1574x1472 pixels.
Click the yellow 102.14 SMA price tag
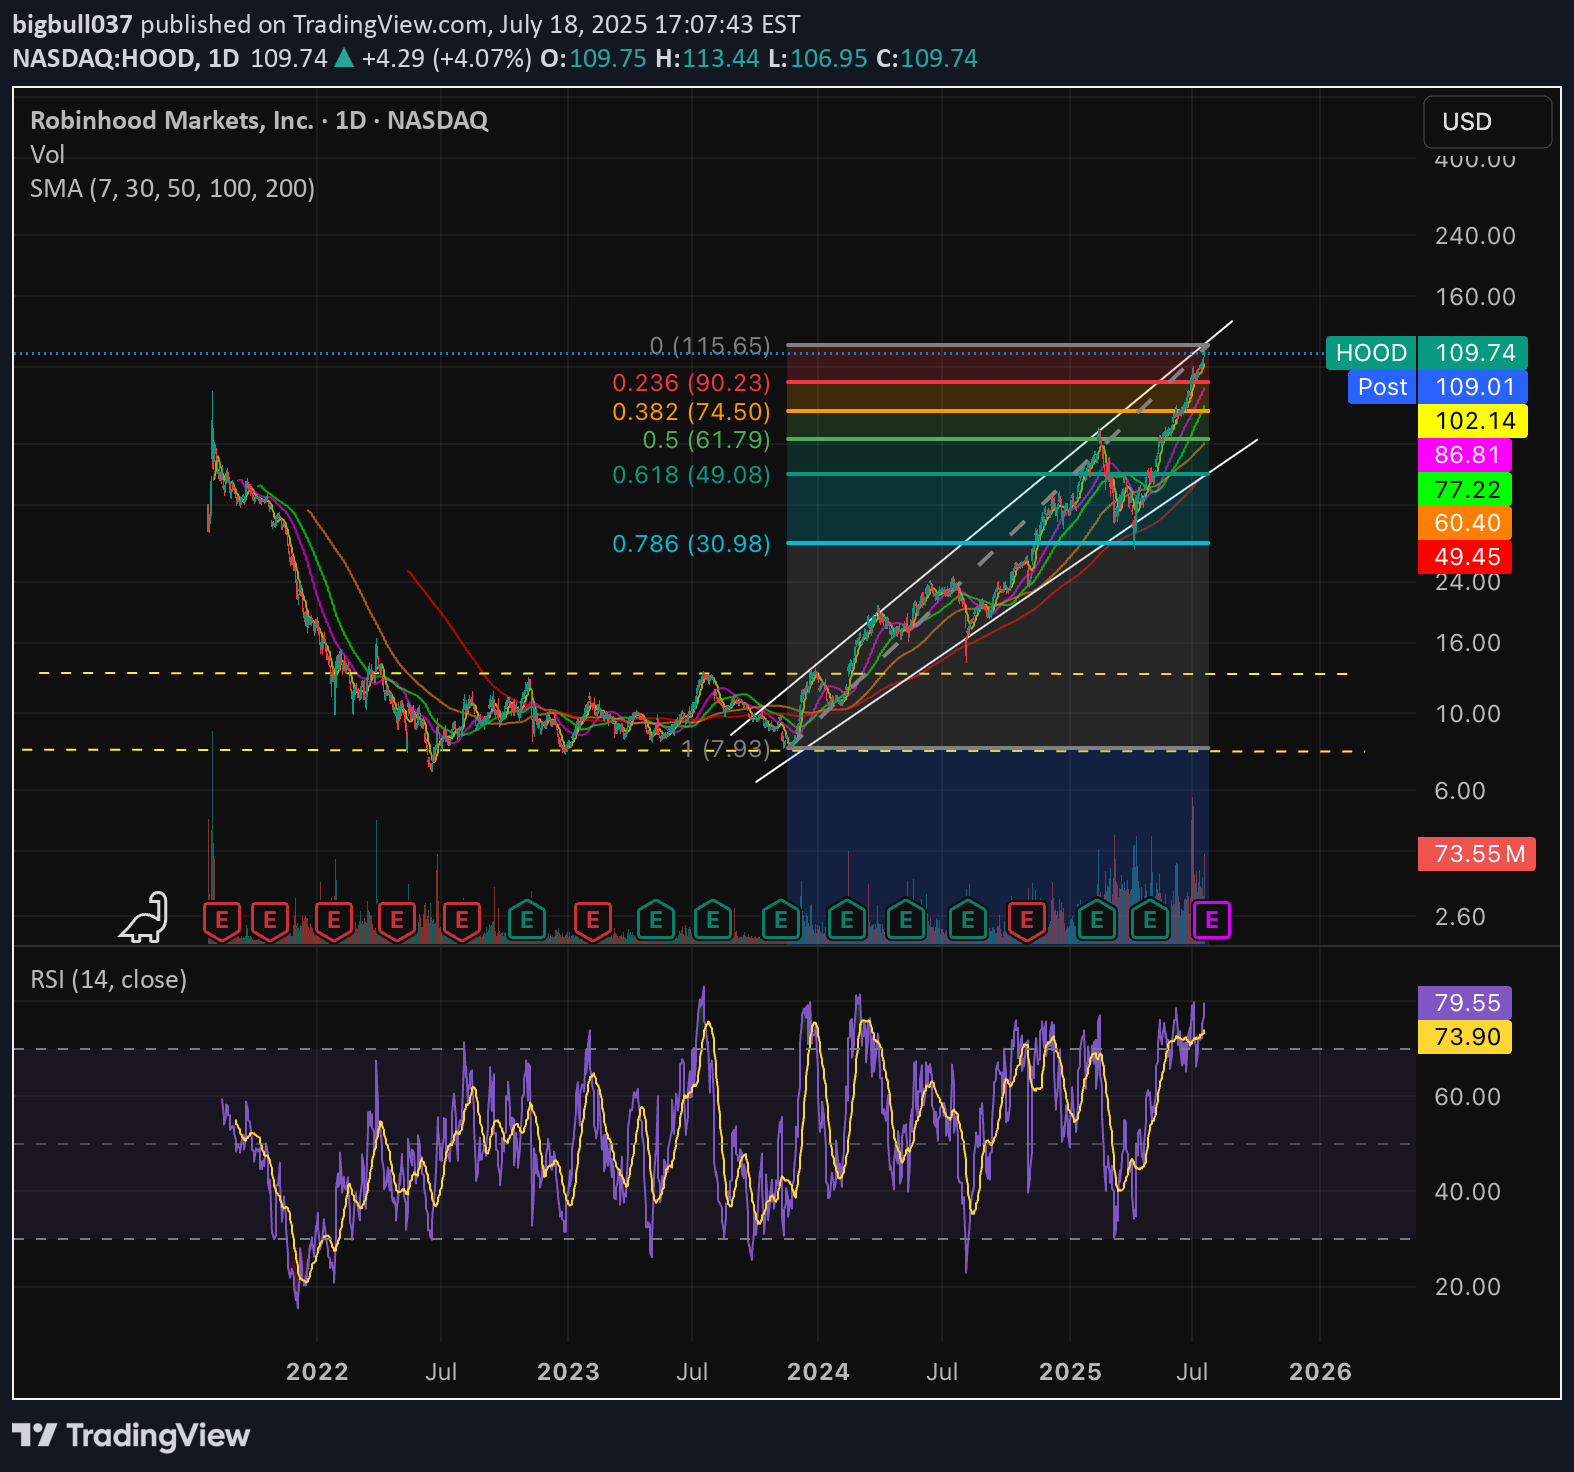(1473, 421)
